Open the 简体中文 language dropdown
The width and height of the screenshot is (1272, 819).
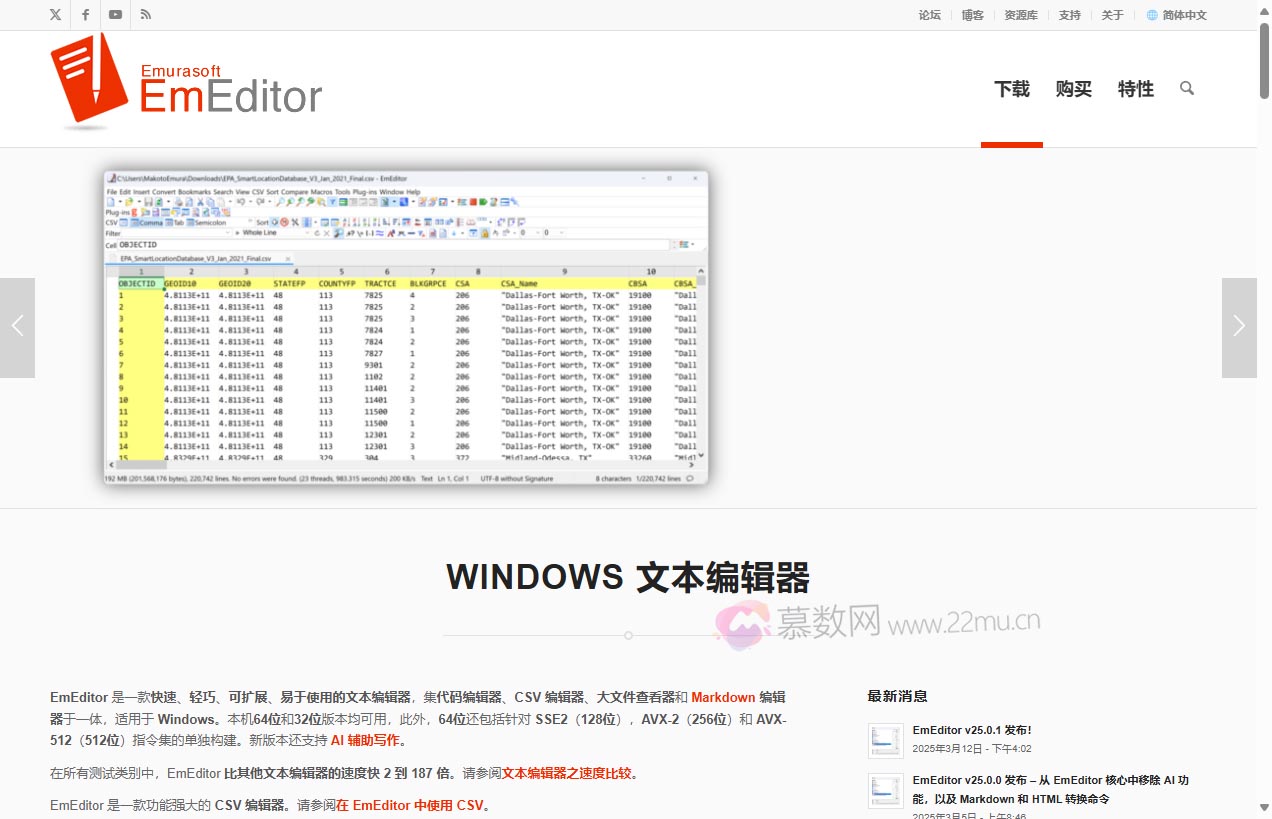click(1176, 15)
